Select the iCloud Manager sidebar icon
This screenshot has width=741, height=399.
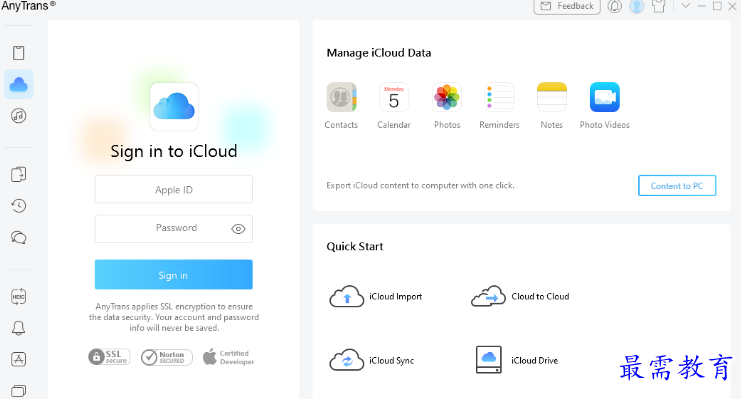[18, 84]
